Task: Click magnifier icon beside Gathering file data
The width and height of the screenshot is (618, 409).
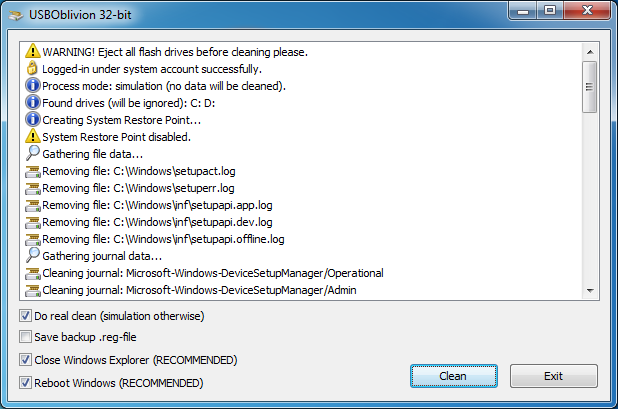Action: [x=33, y=153]
